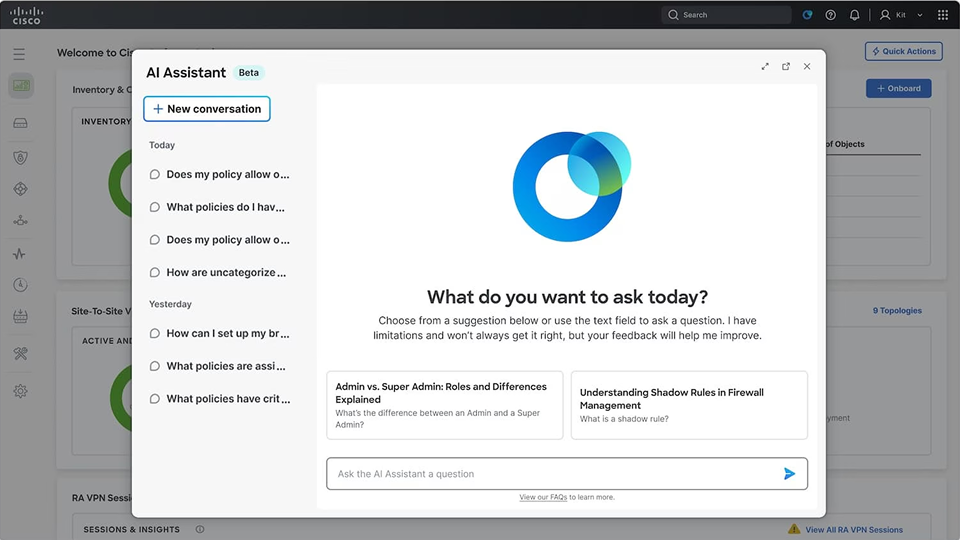
Task: Open the Kit user account dropdown
Action: (901, 15)
